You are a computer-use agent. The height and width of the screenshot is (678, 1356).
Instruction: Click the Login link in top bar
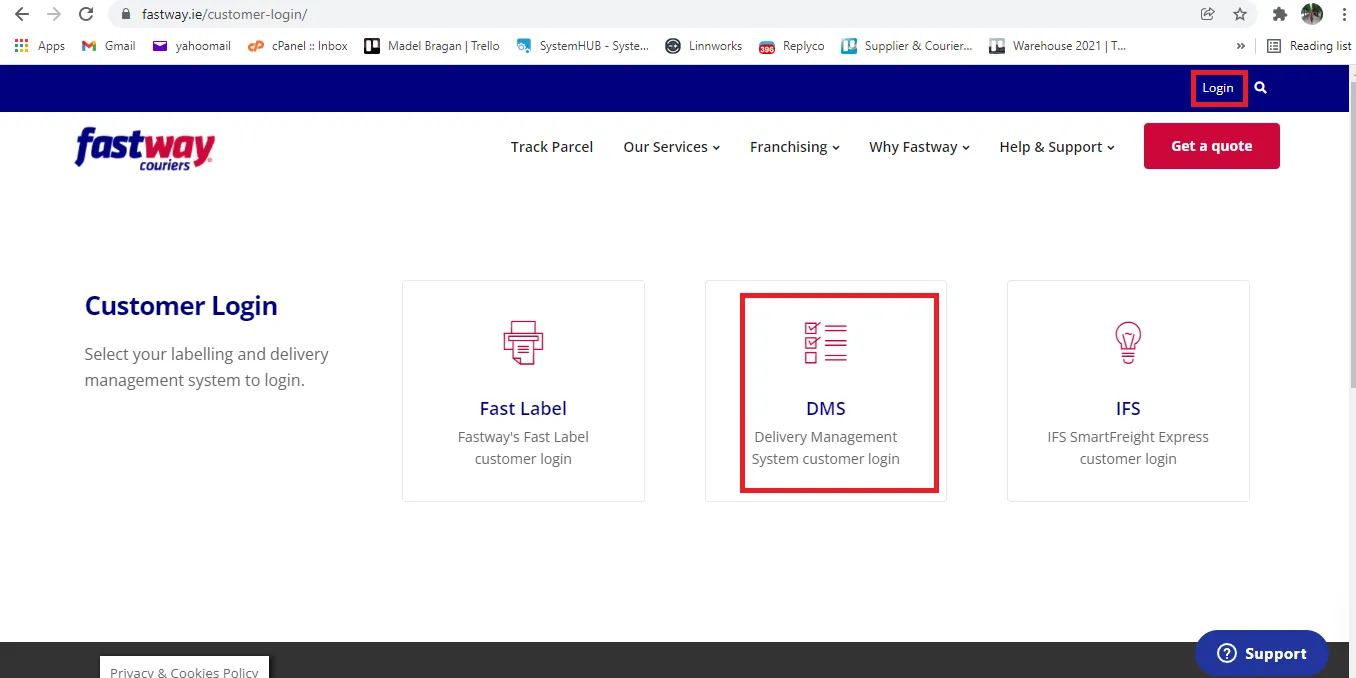coord(1218,88)
